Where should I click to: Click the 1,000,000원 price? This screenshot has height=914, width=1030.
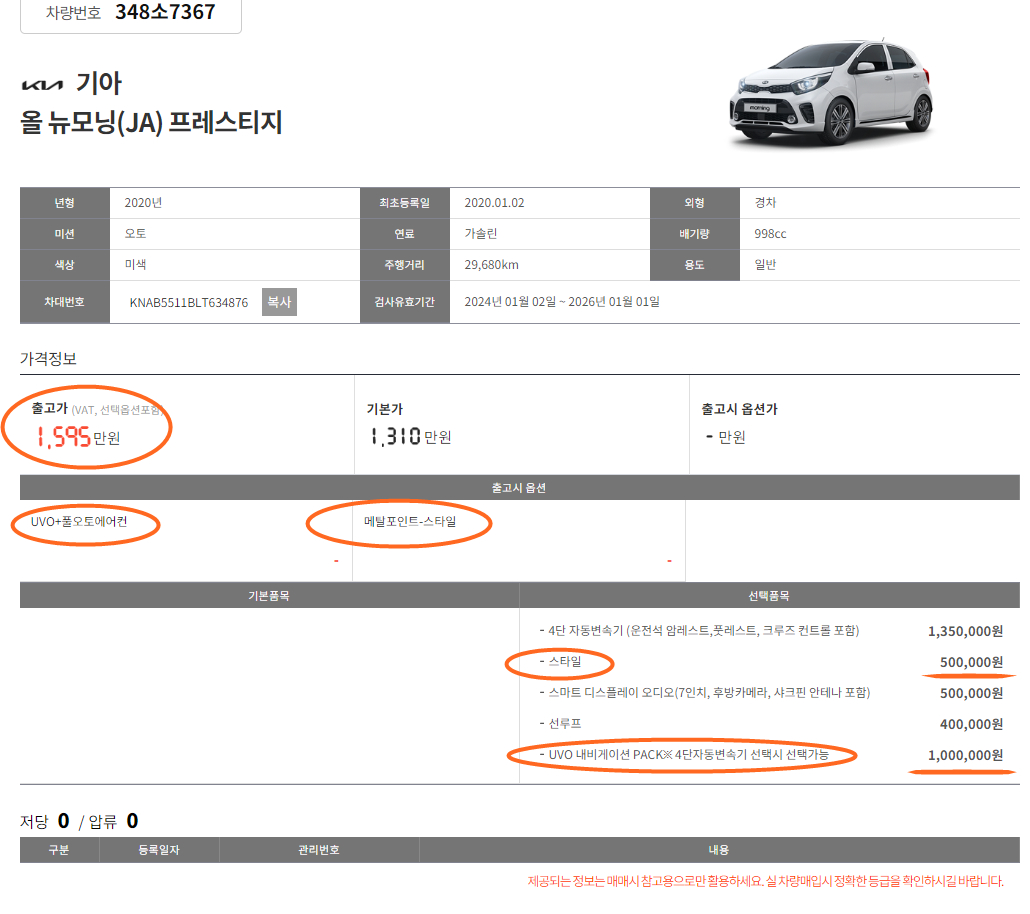click(x=966, y=756)
